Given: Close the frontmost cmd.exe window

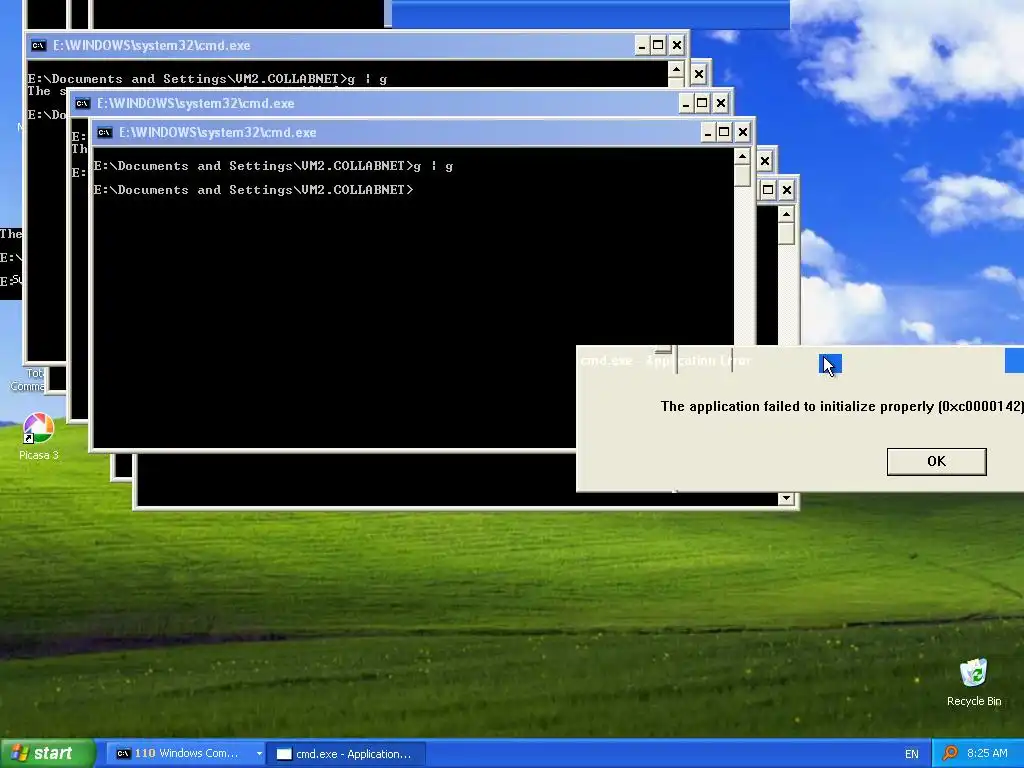Looking at the screenshot, I should pos(743,133).
